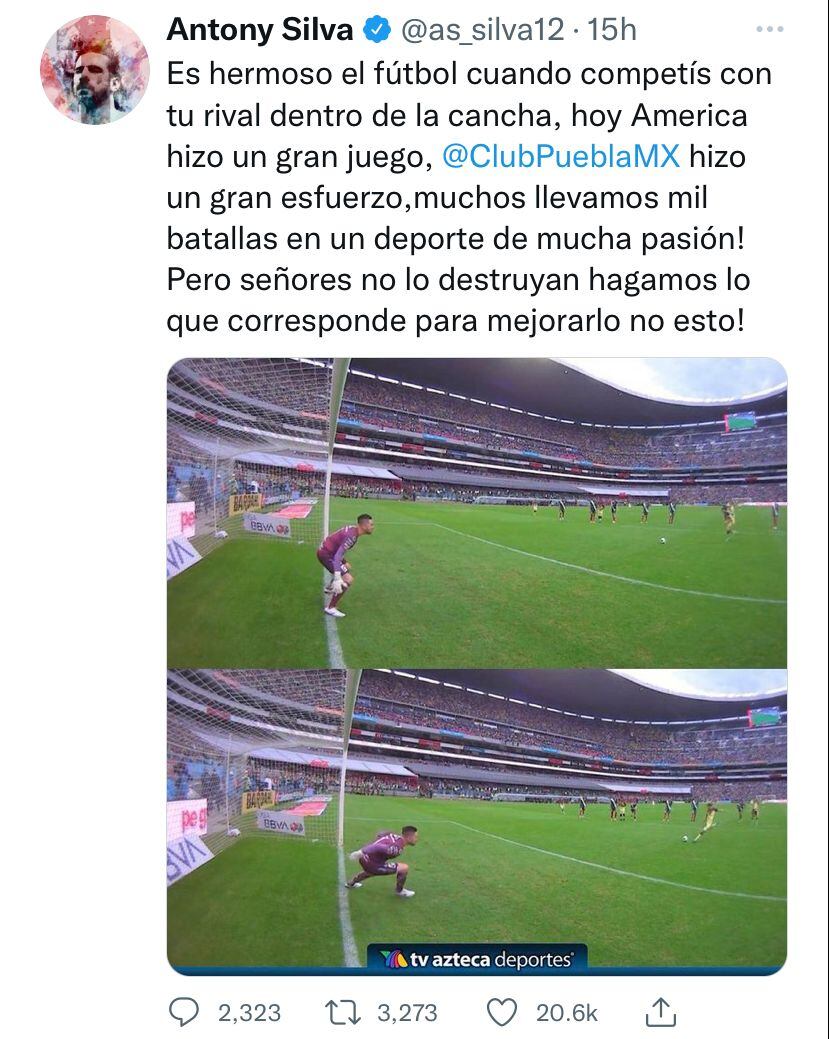View the 2,323 replies count
Image resolution: width=829 pixels, height=1039 pixels.
tap(249, 1013)
